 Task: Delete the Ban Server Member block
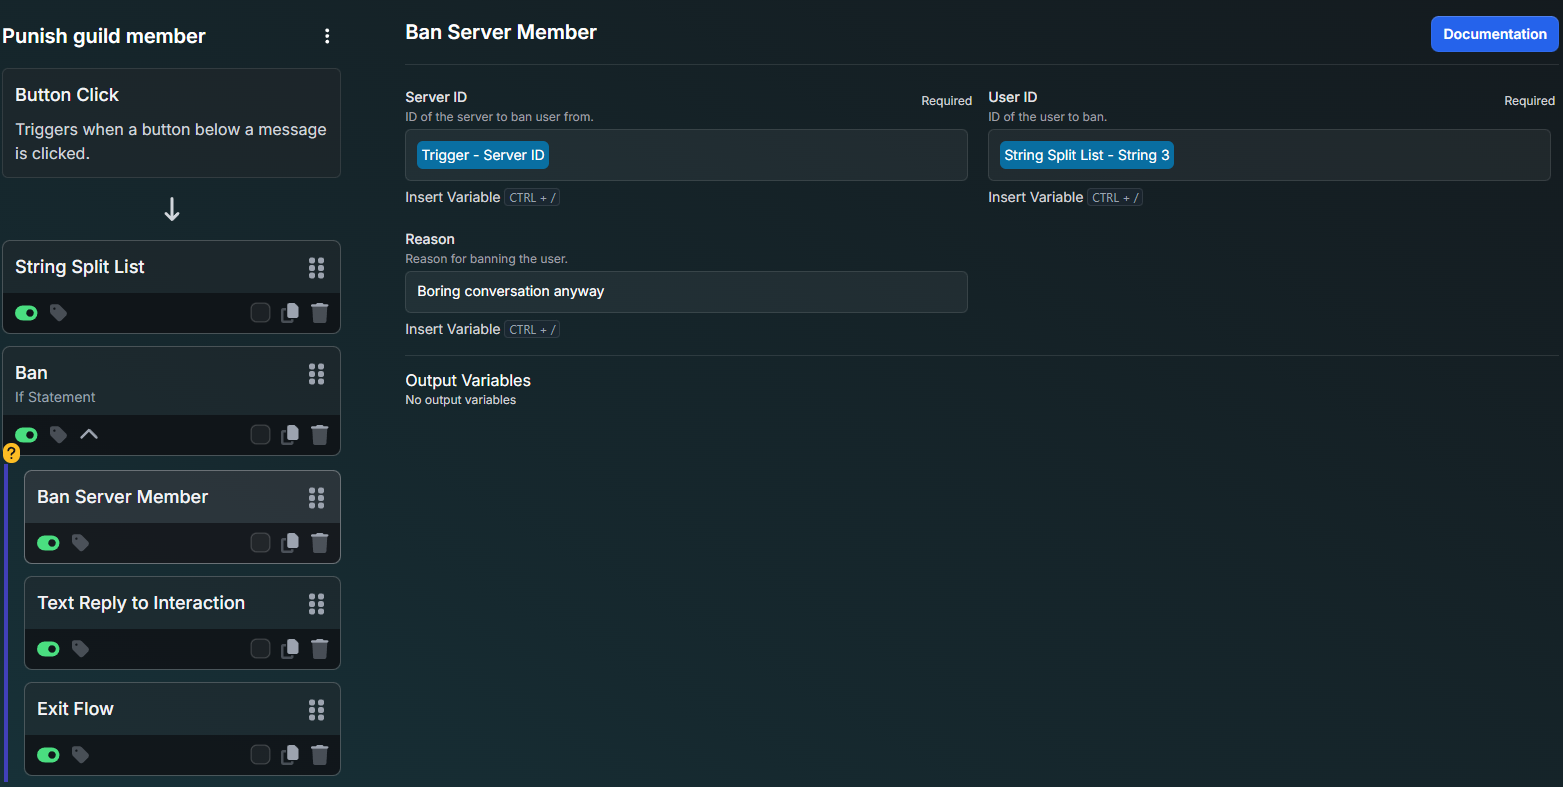(x=320, y=543)
